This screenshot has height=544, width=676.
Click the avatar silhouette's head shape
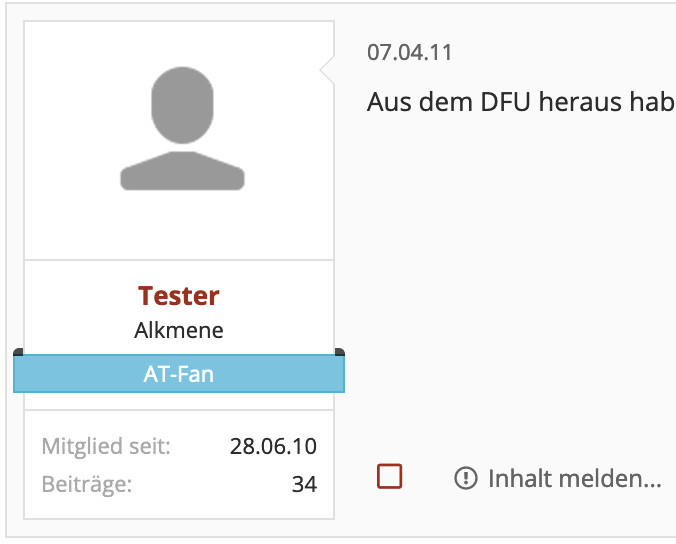point(182,105)
